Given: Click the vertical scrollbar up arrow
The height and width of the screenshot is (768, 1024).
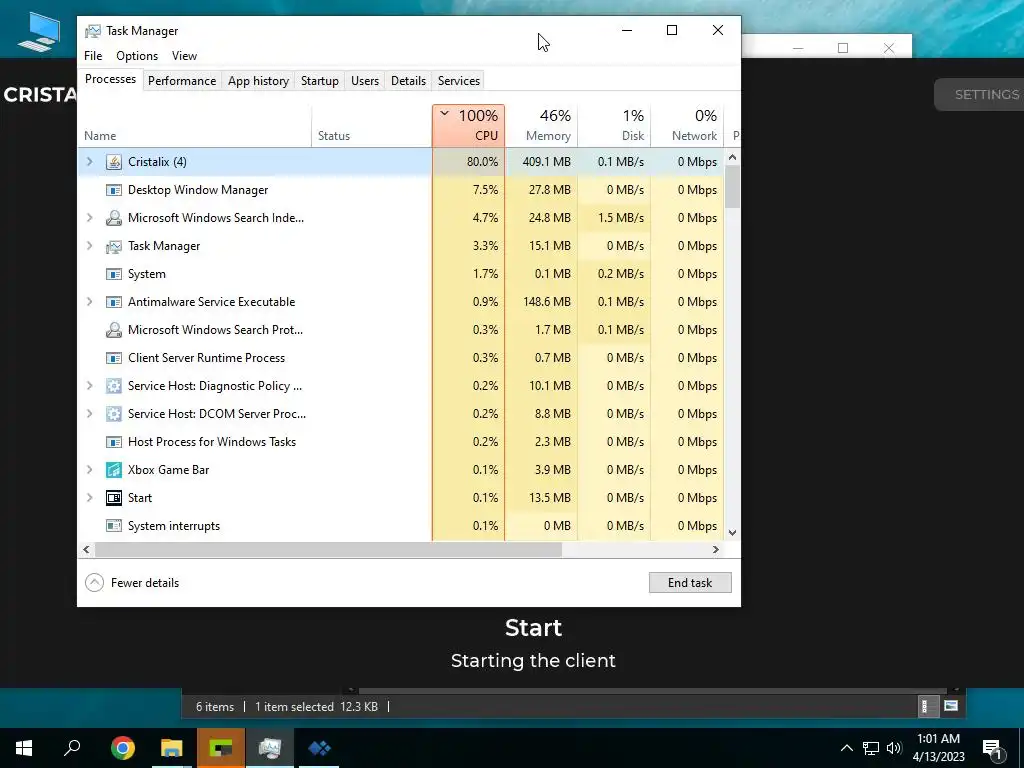Looking at the screenshot, I should (732, 157).
